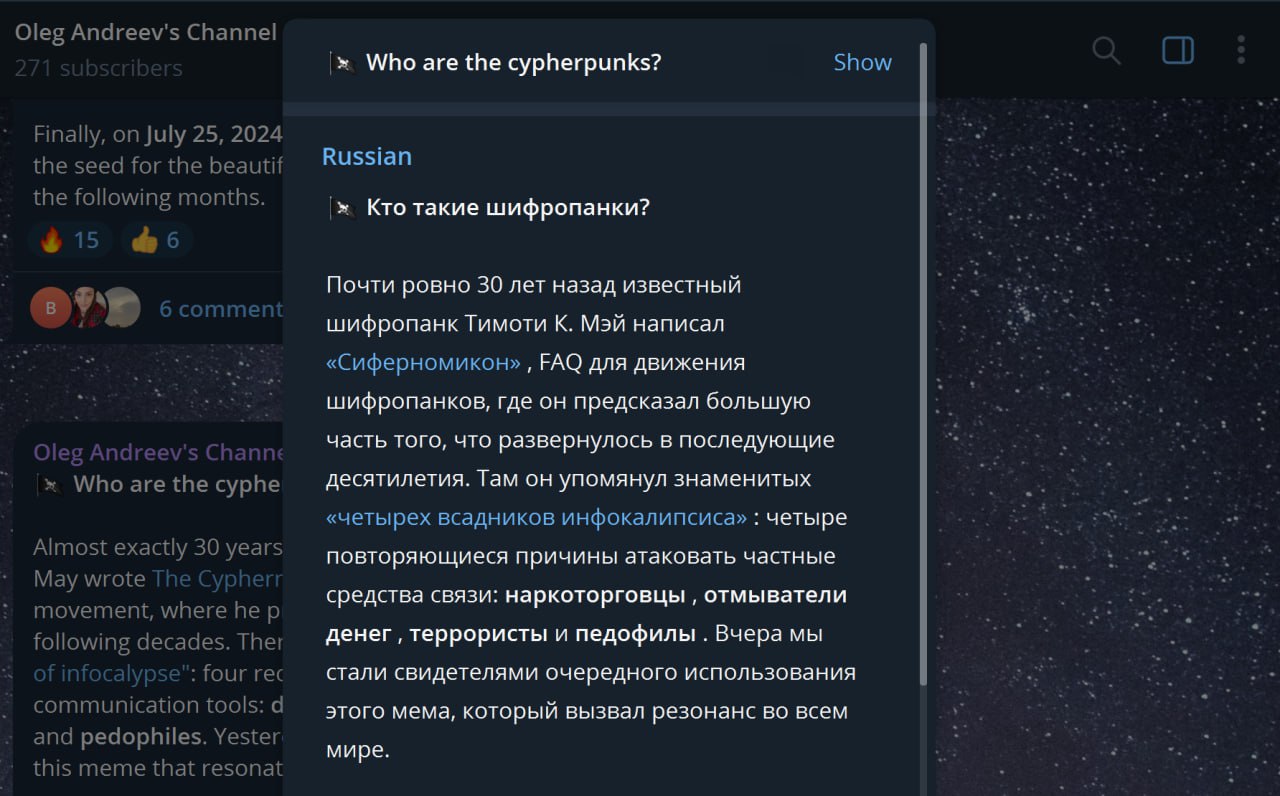The width and height of the screenshot is (1280, 796).
Task: Click commenter avatar with letter B
Action: 50,308
